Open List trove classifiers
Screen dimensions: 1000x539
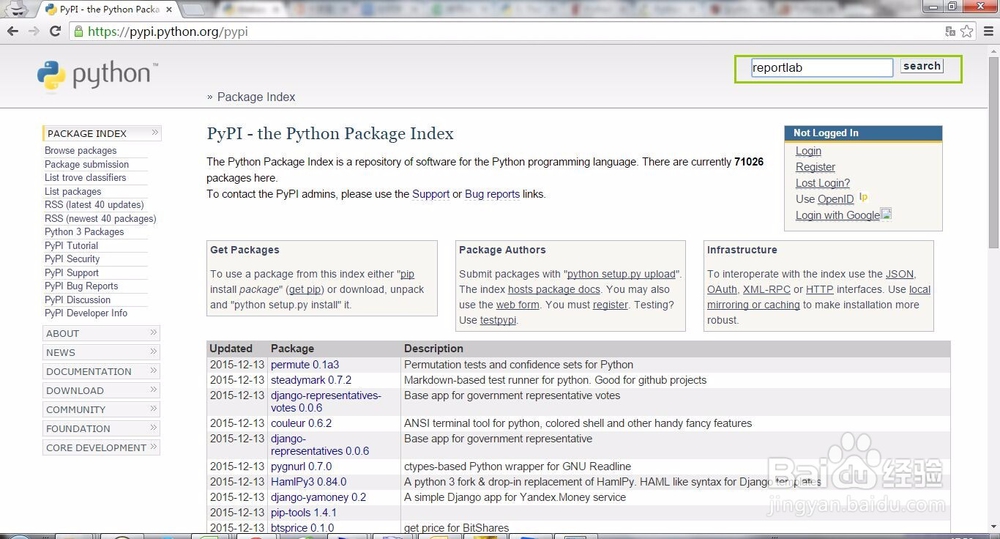click(x=85, y=177)
